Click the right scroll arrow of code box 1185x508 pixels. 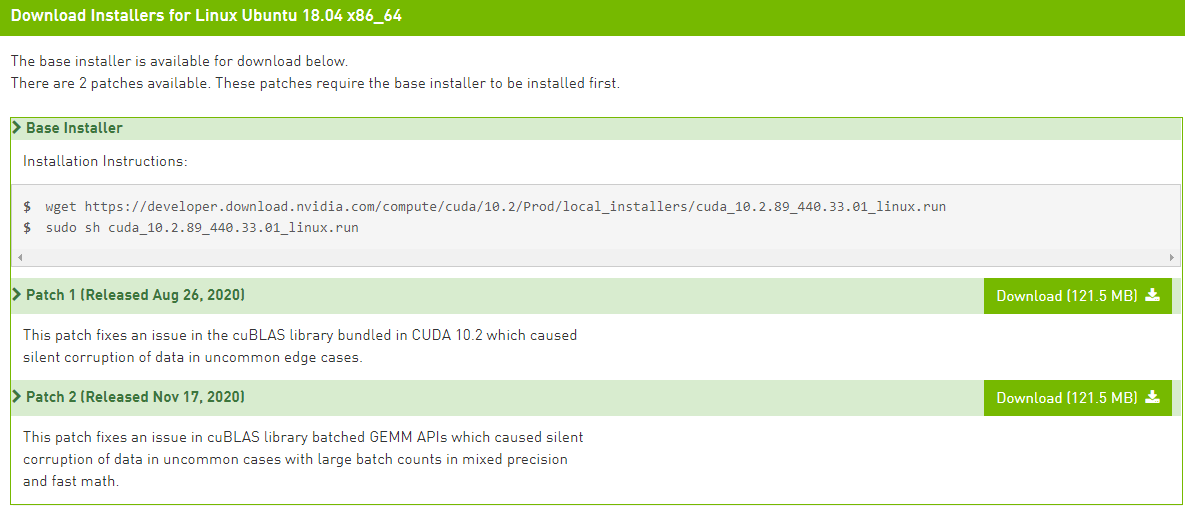(1172, 257)
